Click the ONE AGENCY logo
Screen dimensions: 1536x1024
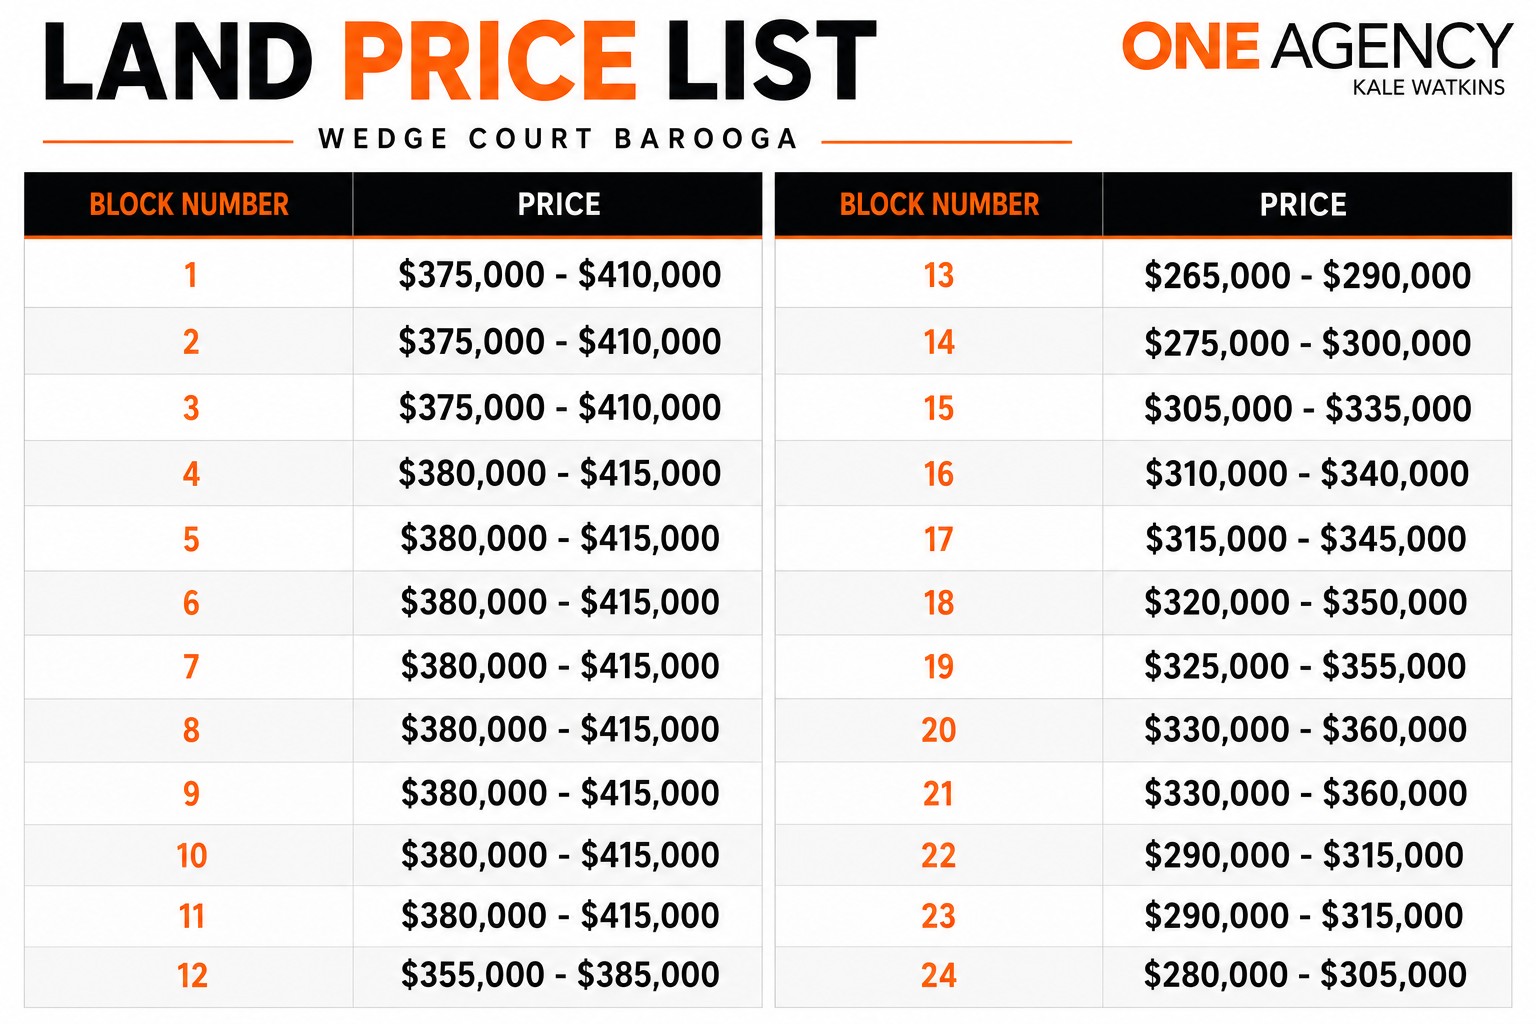(1317, 47)
